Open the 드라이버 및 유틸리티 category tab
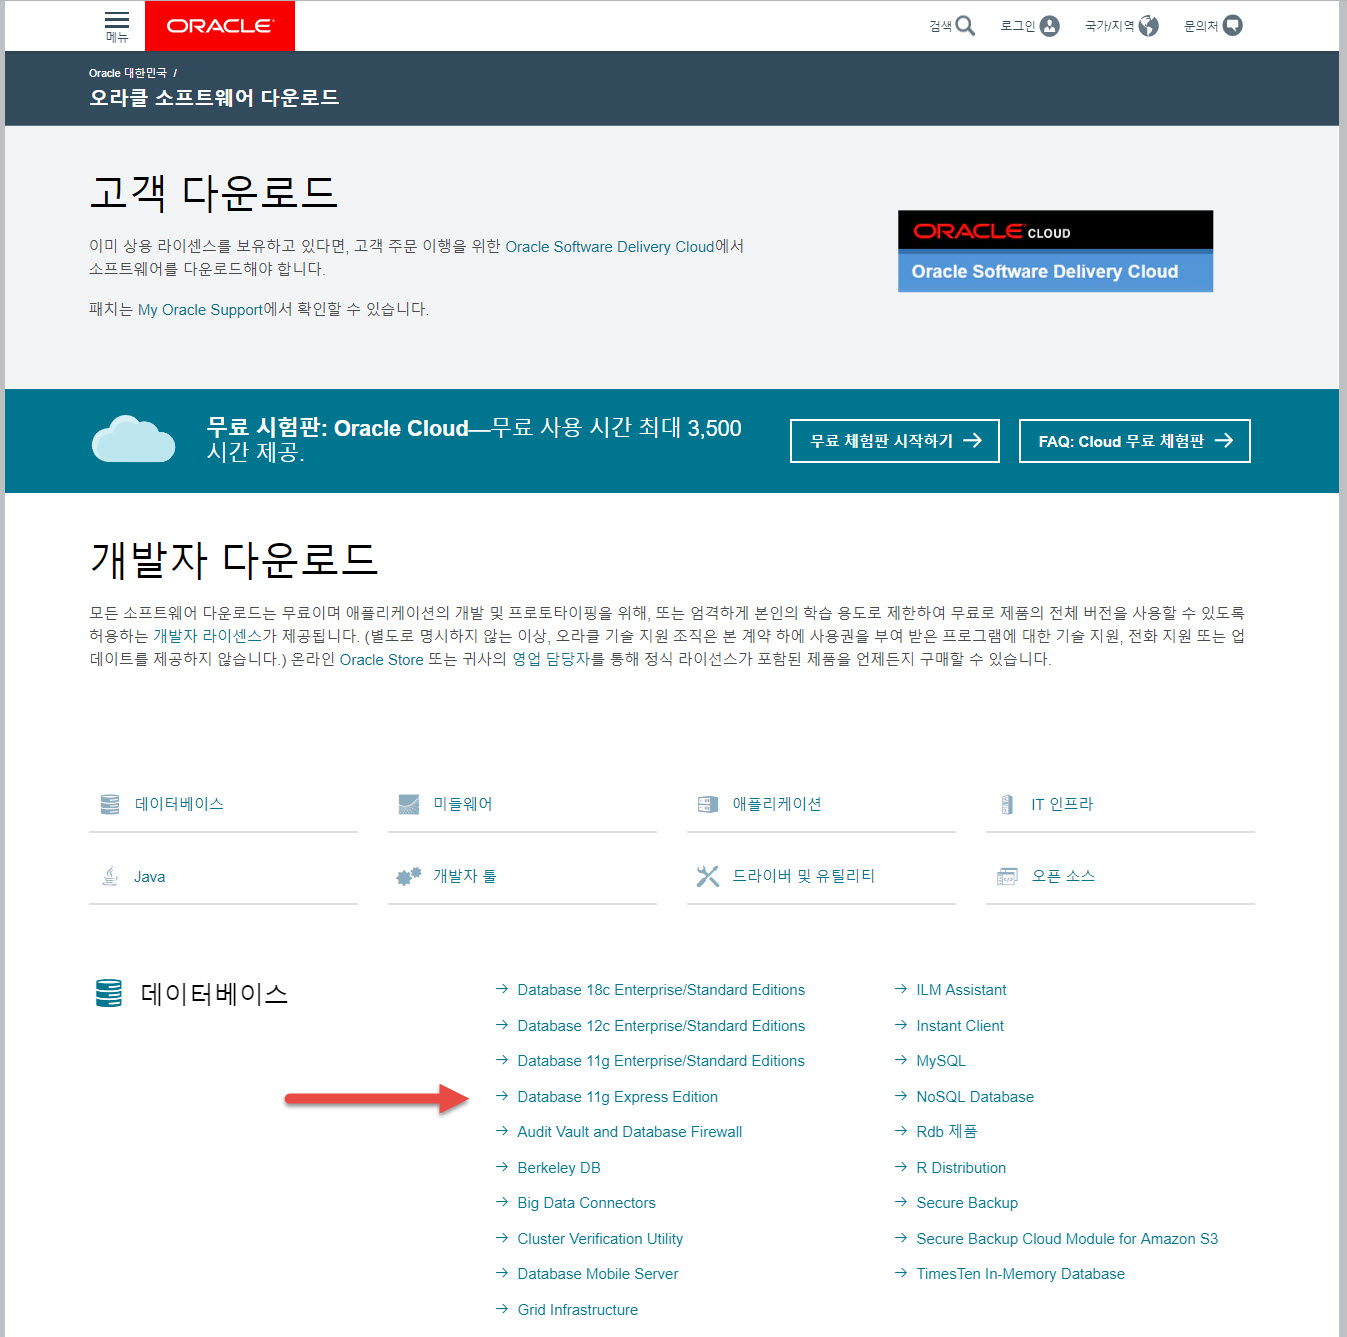Screen dimensions: 1347x1337 pyautogui.click(x=821, y=876)
